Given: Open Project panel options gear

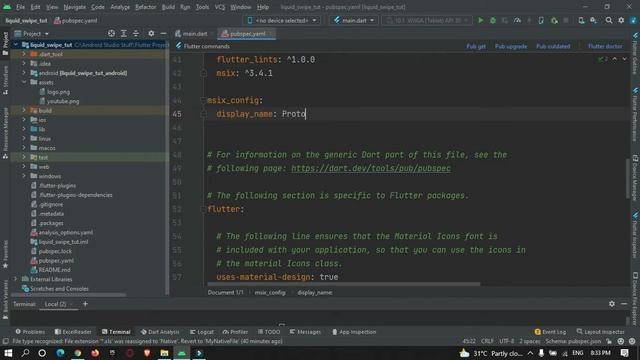Looking at the screenshot, I should (151, 33).
